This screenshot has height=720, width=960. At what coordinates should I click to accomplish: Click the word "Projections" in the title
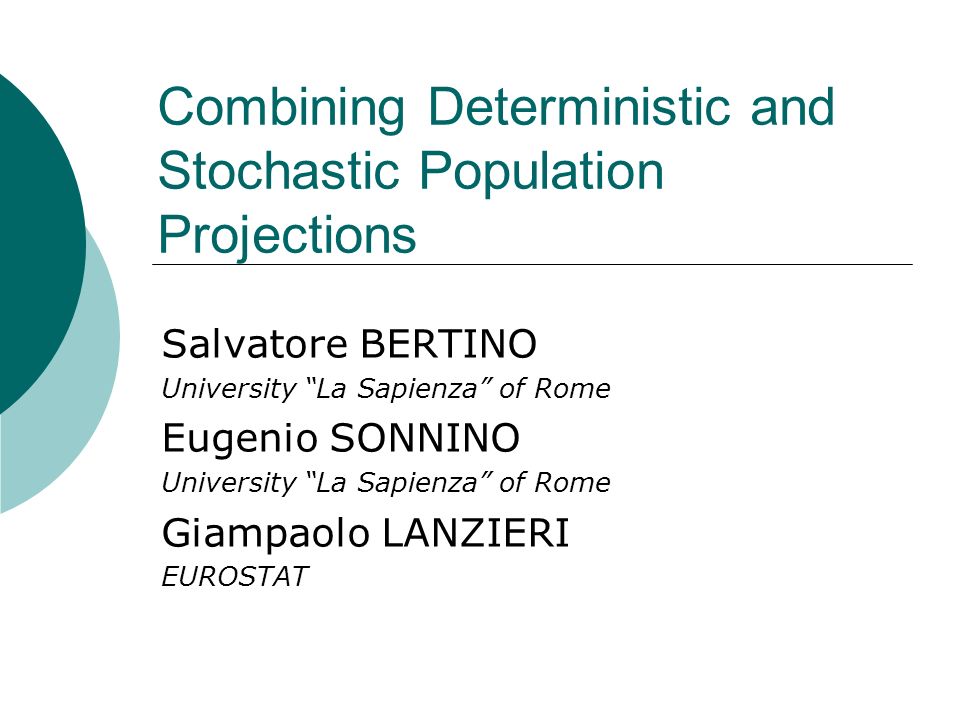click(287, 238)
